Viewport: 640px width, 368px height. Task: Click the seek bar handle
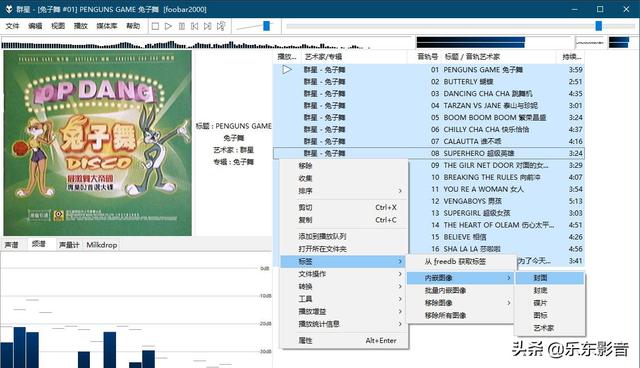pyautogui.click(x=598, y=26)
